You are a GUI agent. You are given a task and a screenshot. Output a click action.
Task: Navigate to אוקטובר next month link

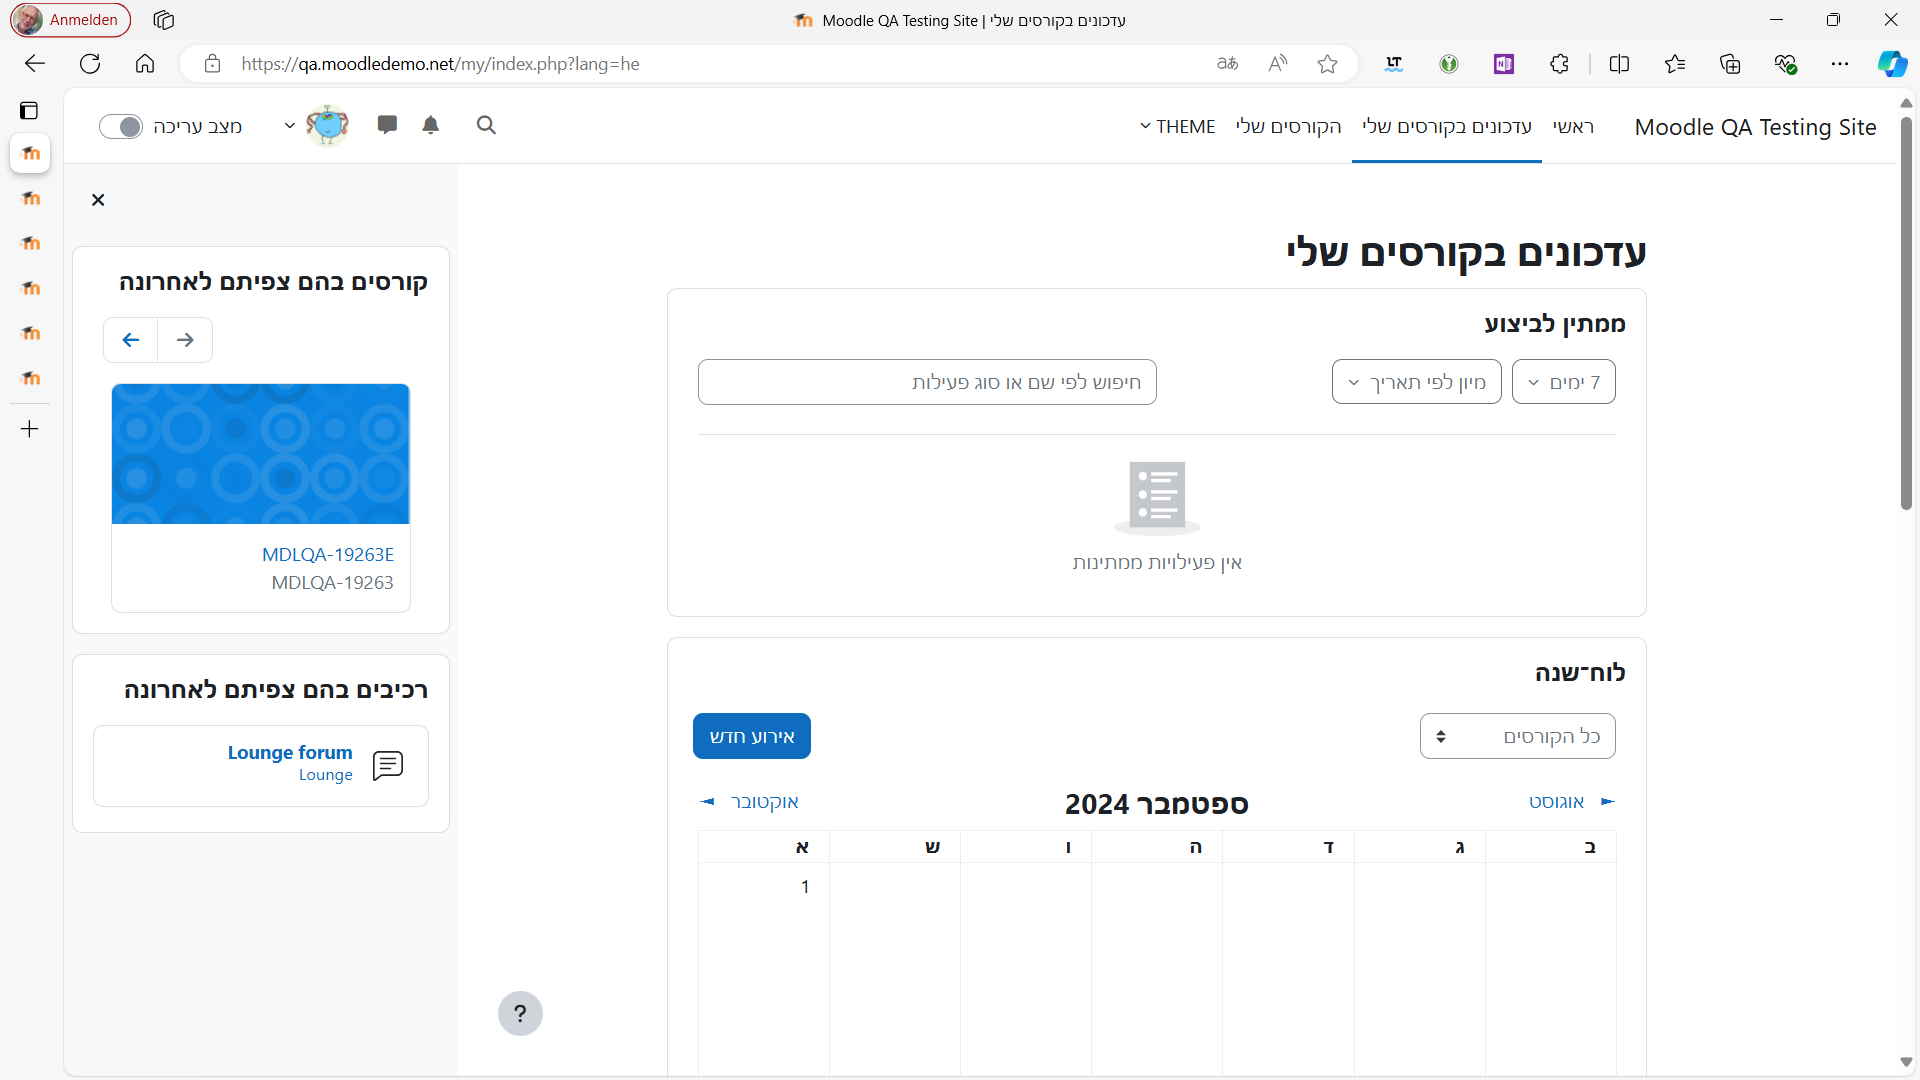750,802
